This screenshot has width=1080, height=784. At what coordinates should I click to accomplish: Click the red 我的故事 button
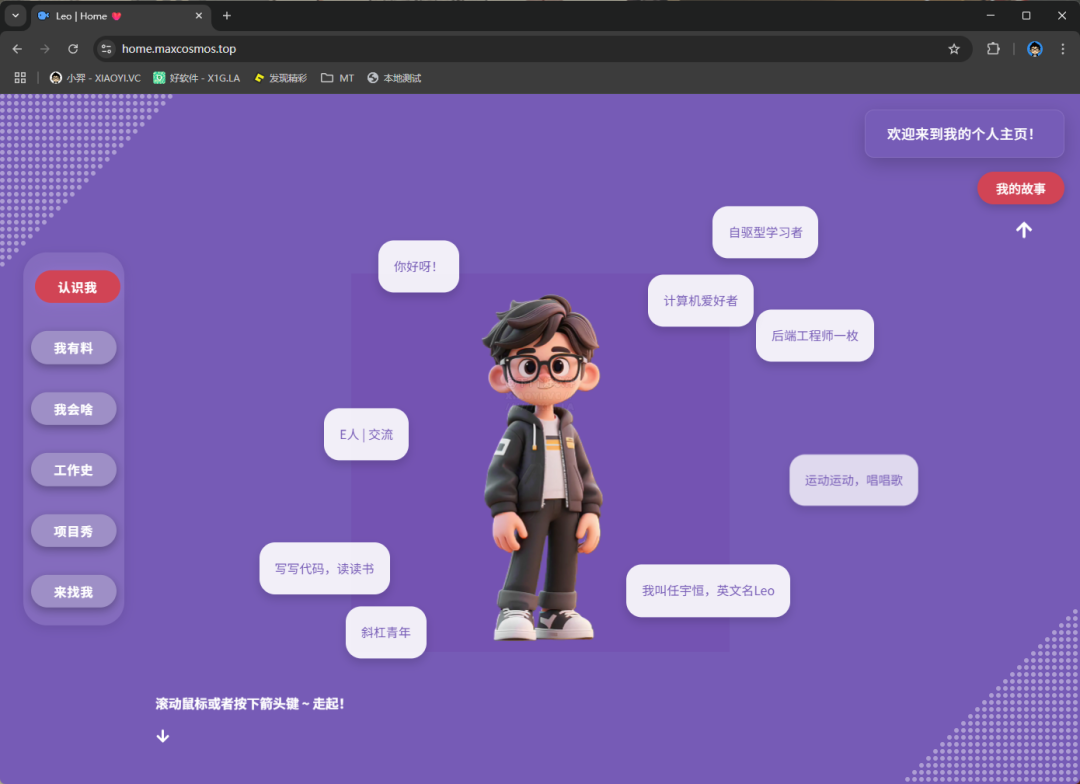pyautogui.click(x=1020, y=189)
